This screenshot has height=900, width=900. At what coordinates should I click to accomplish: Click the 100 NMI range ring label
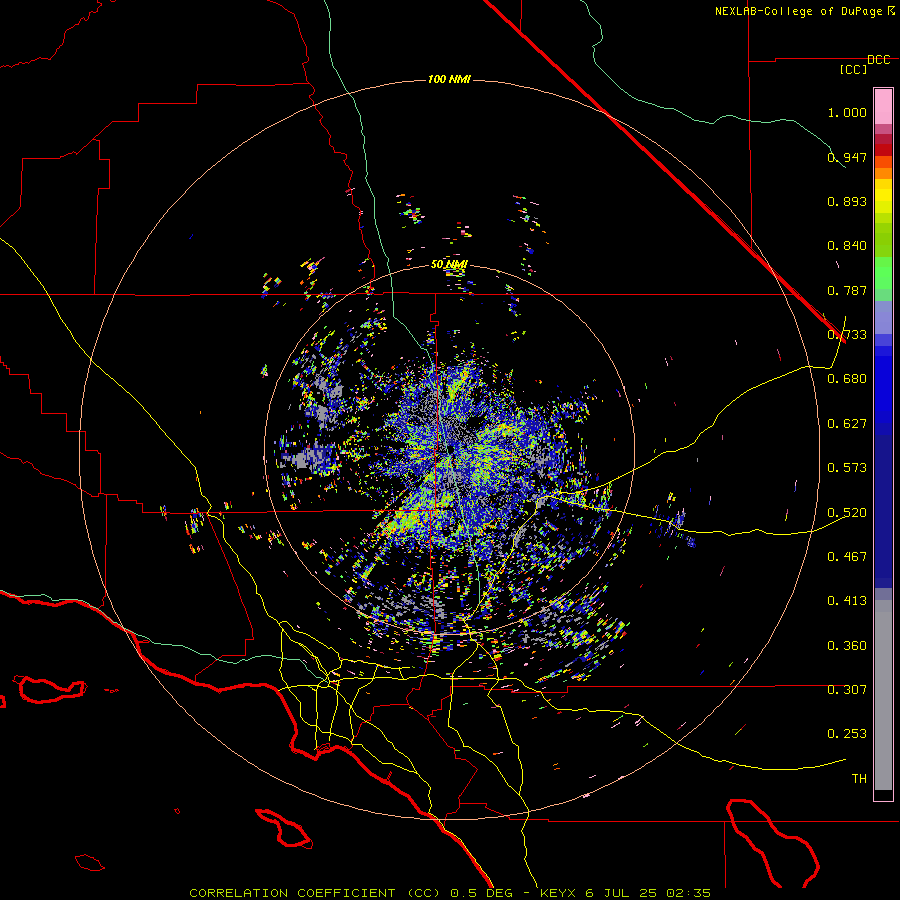tap(449, 79)
